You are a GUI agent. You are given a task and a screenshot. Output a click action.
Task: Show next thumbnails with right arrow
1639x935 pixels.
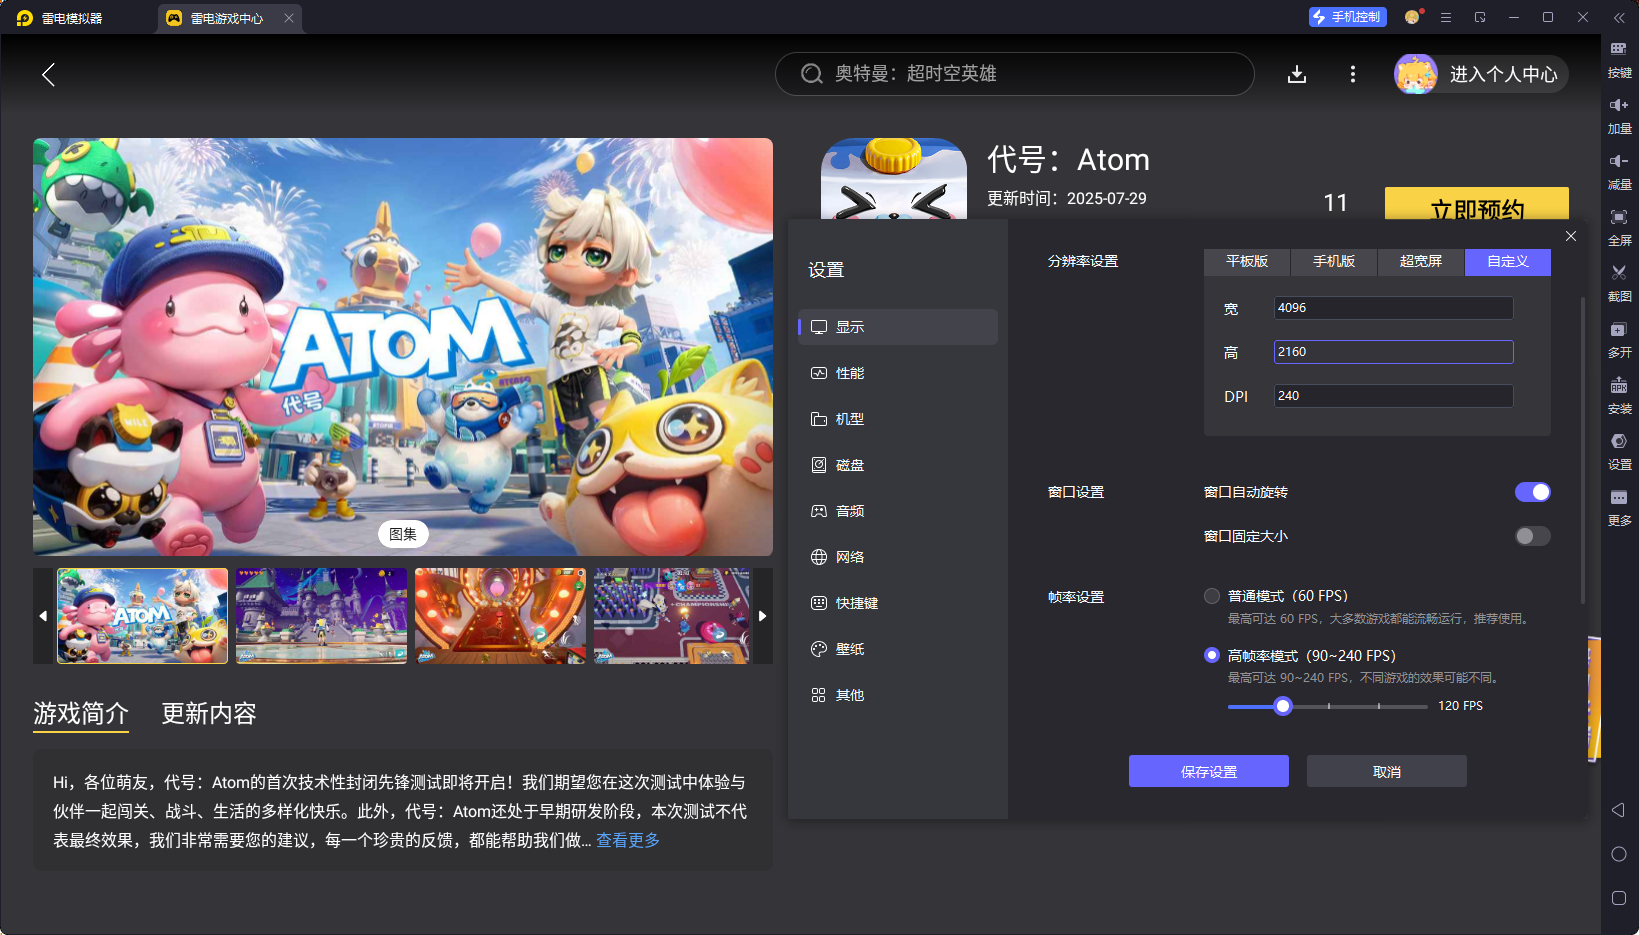coord(762,616)
